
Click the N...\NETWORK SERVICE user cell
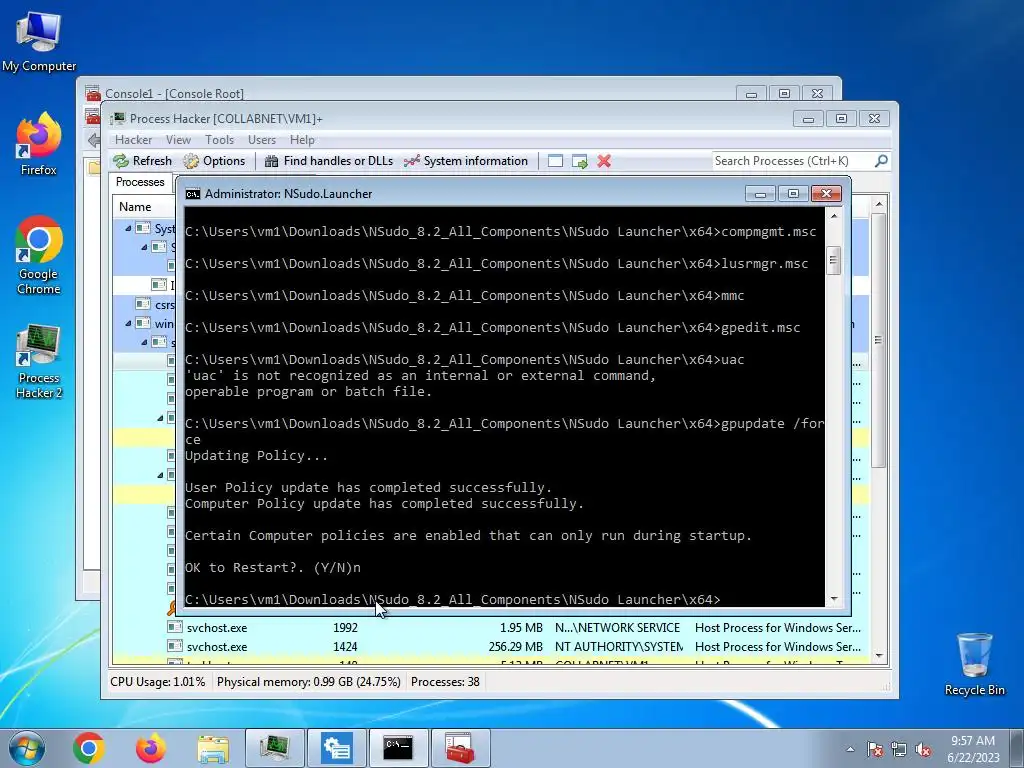617,628
